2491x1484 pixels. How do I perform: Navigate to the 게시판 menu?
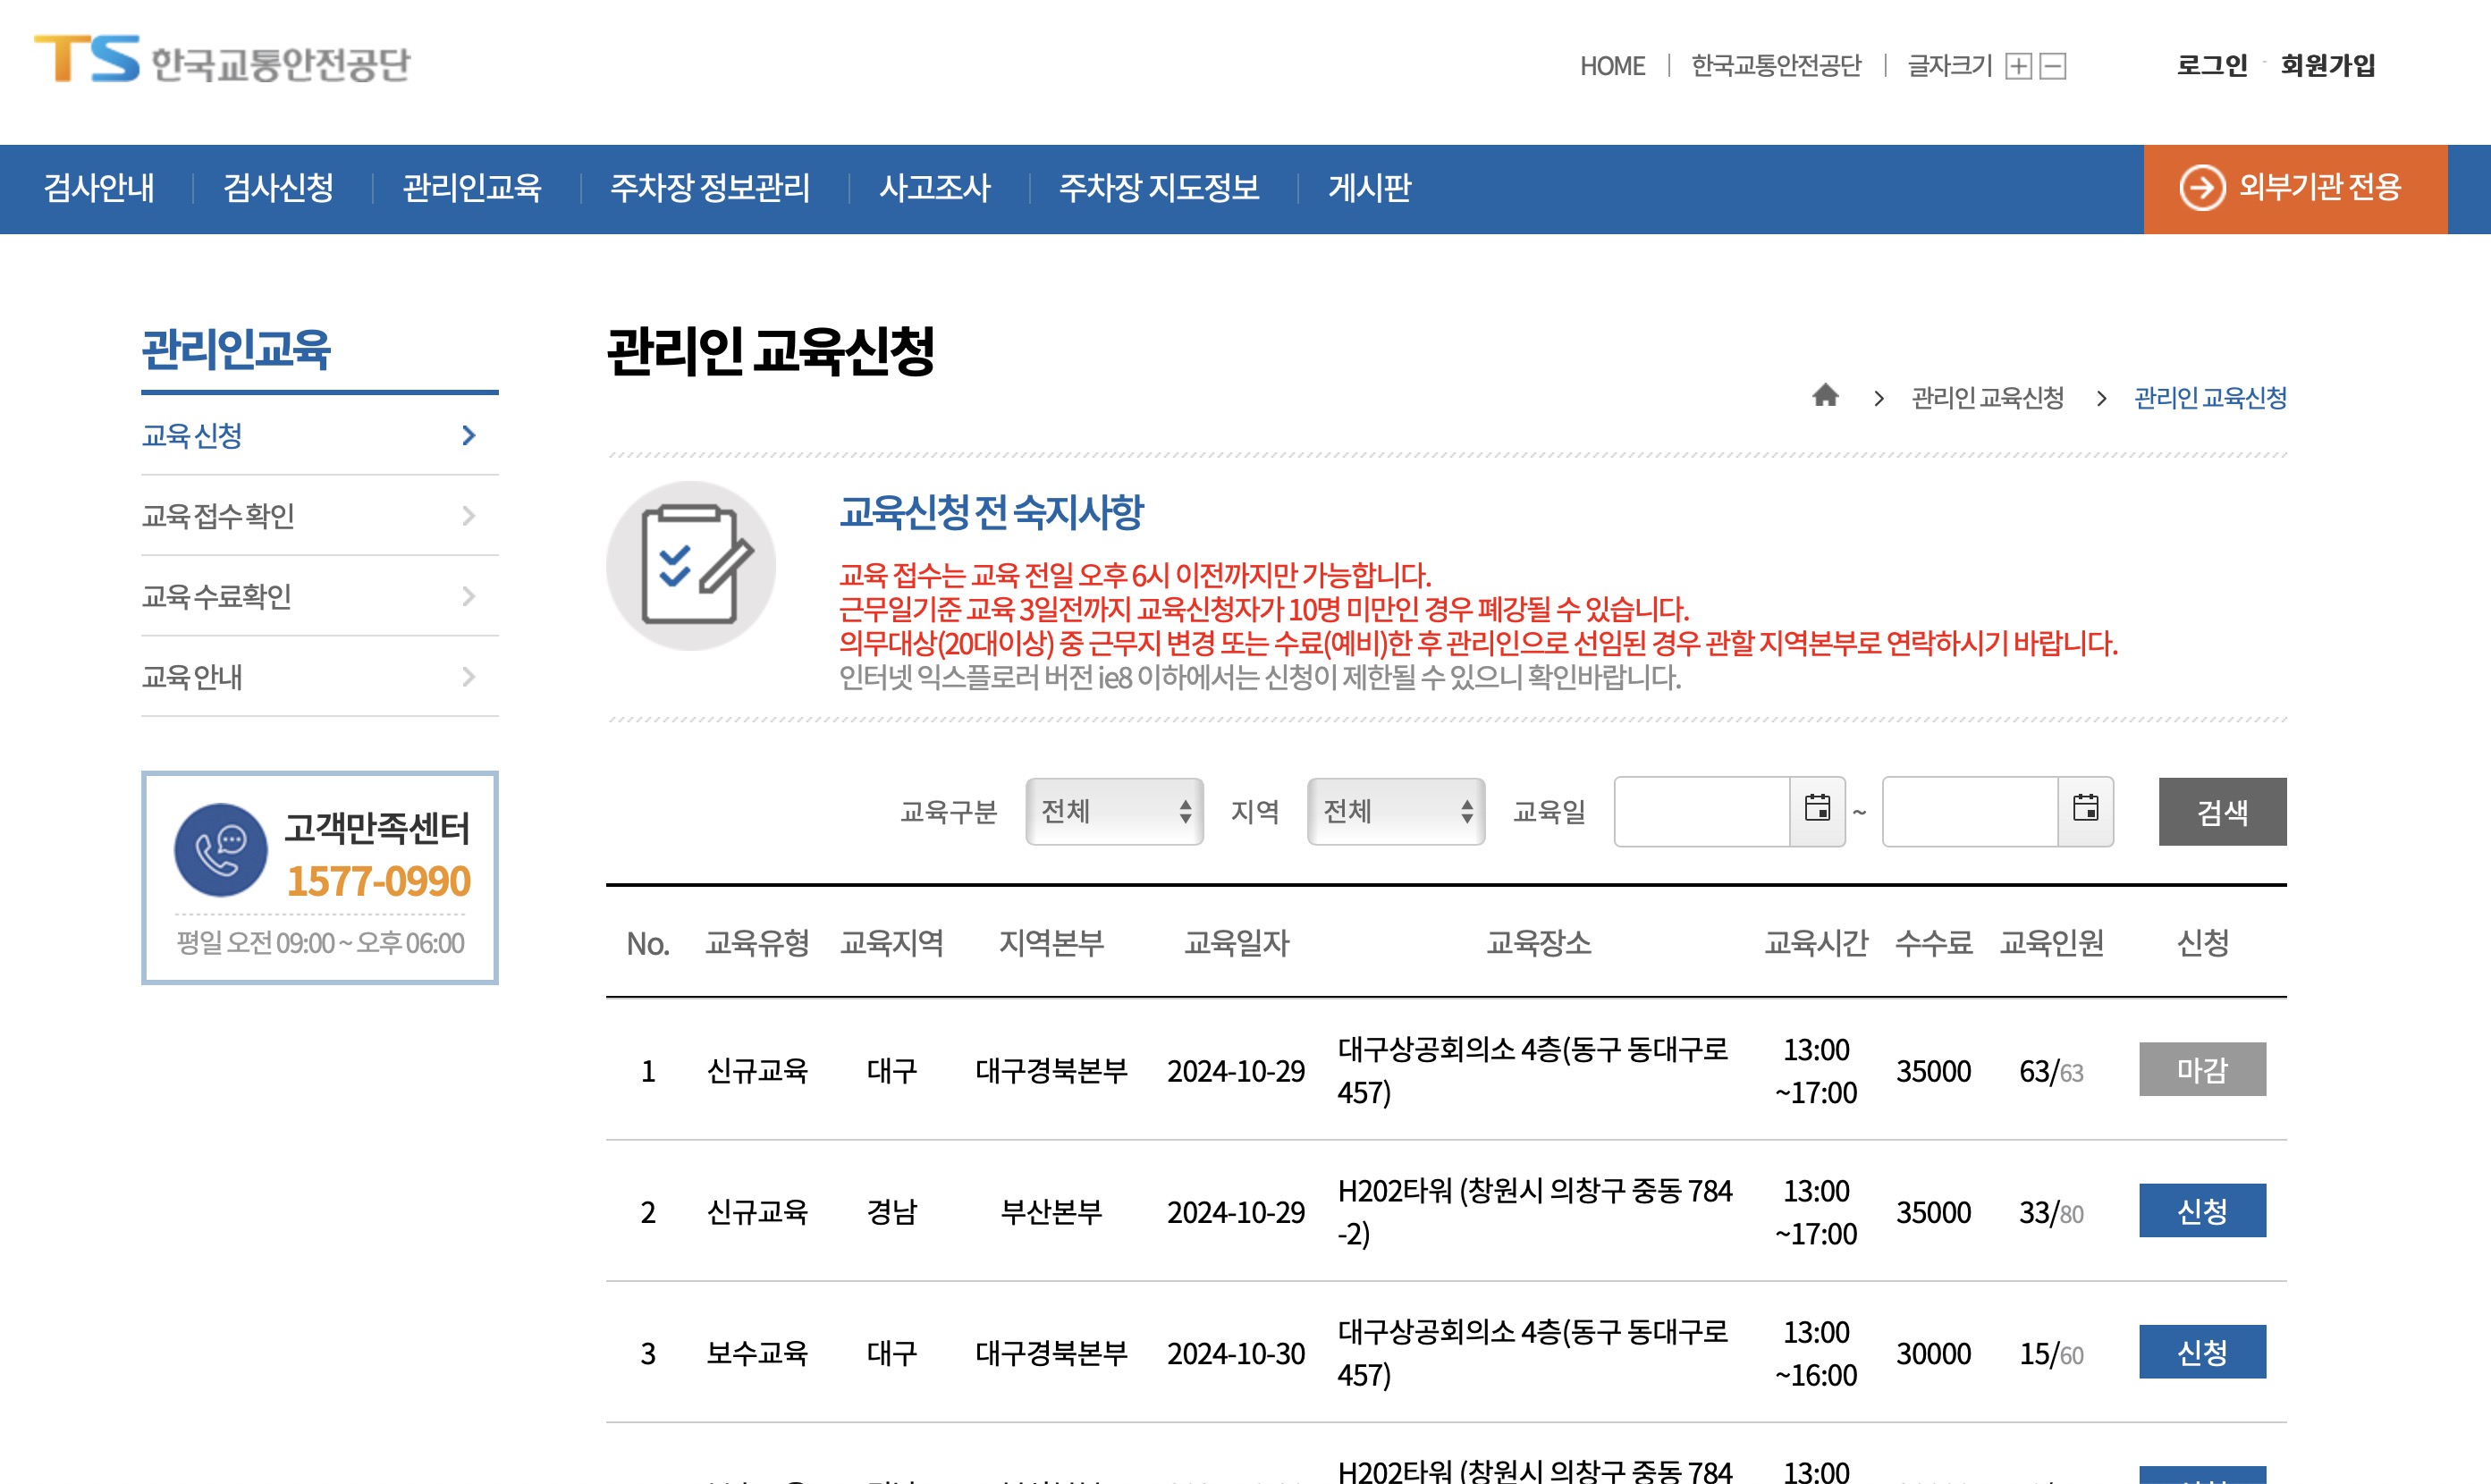[x=1371, y=189]
